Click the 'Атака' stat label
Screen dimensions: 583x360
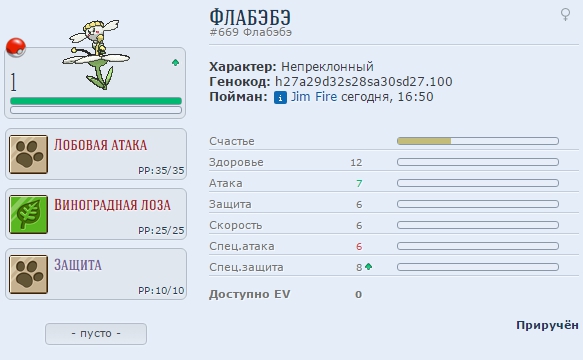pyautogui.click(x=226, y=183)
